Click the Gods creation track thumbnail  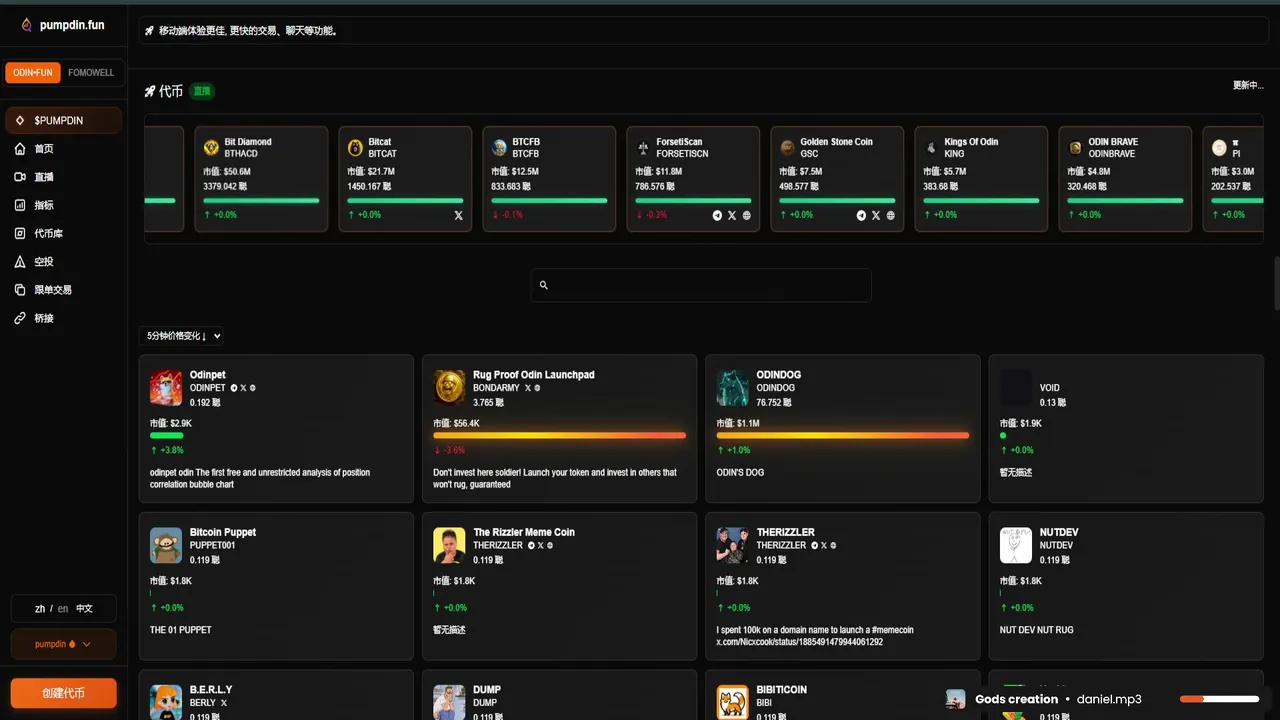[956, 699]
